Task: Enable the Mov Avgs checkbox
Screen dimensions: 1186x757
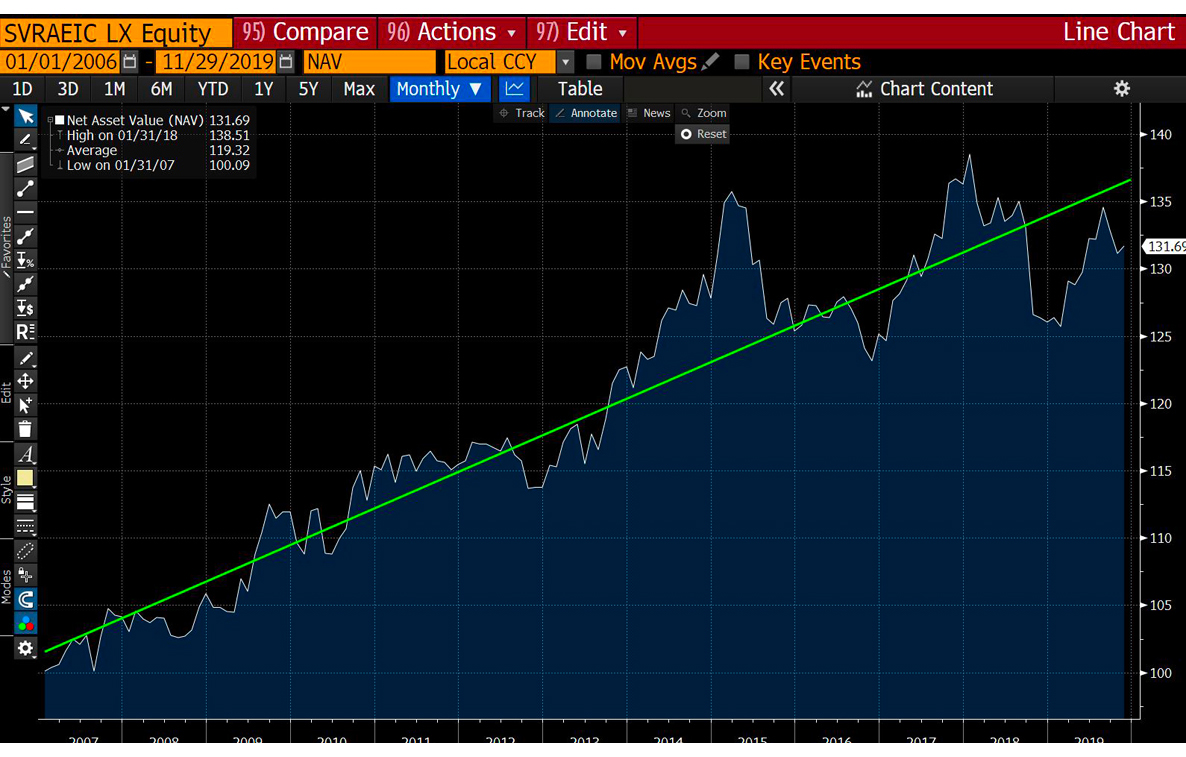Action: click(x=593, y=62)
